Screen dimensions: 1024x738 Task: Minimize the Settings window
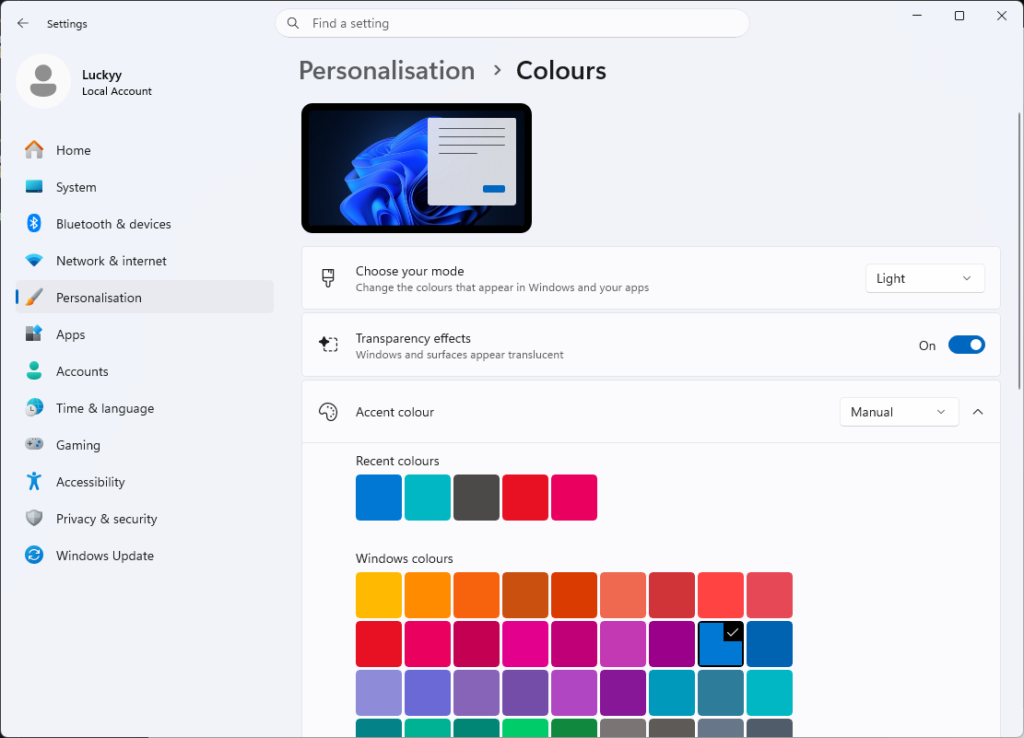pos(917,16)
